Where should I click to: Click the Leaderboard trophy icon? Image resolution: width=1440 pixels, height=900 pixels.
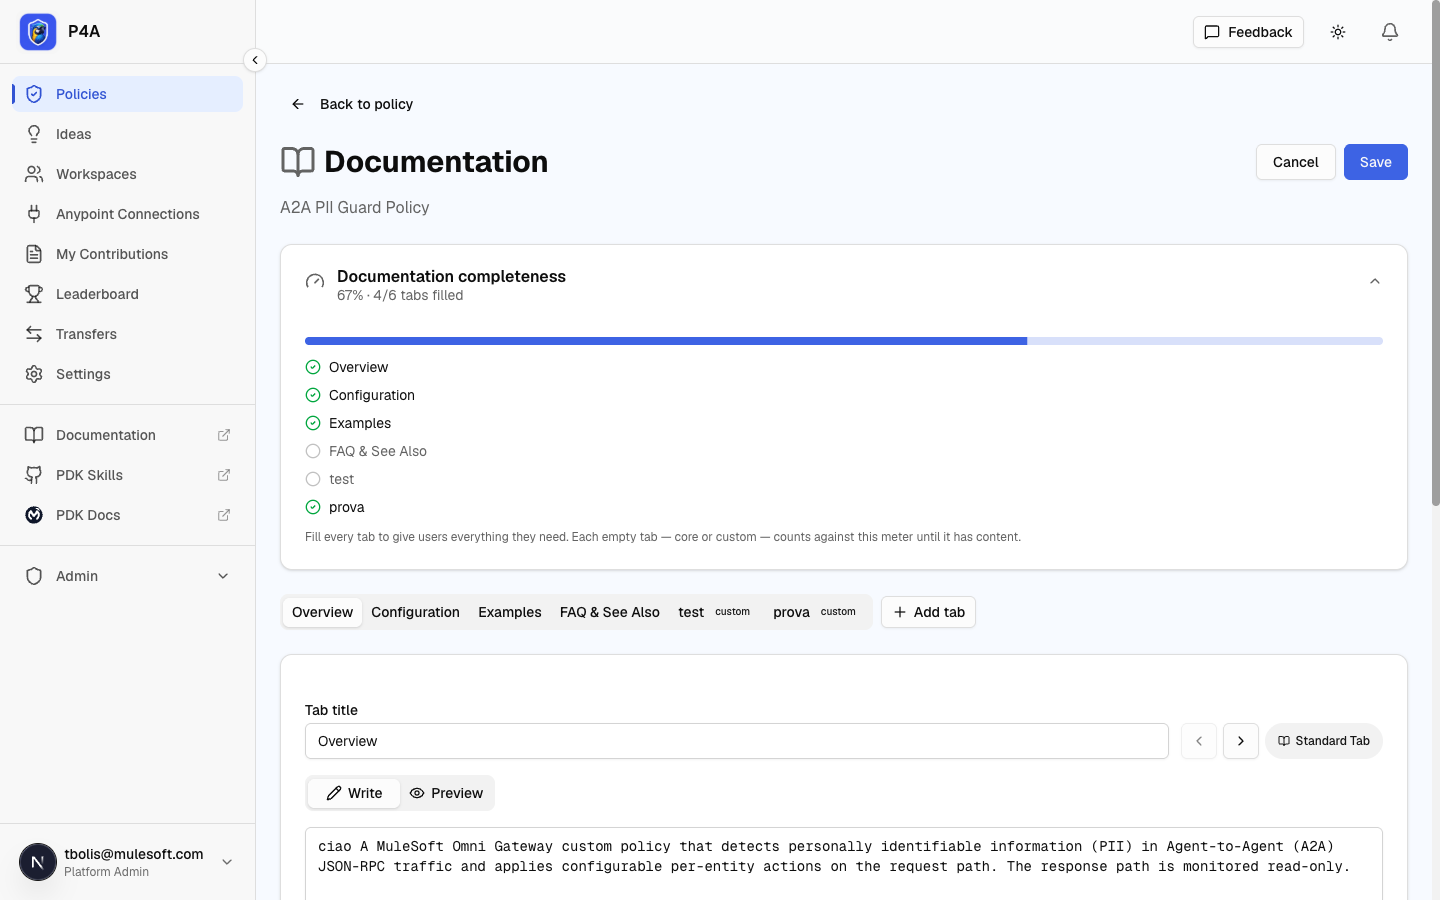(34, 294)
